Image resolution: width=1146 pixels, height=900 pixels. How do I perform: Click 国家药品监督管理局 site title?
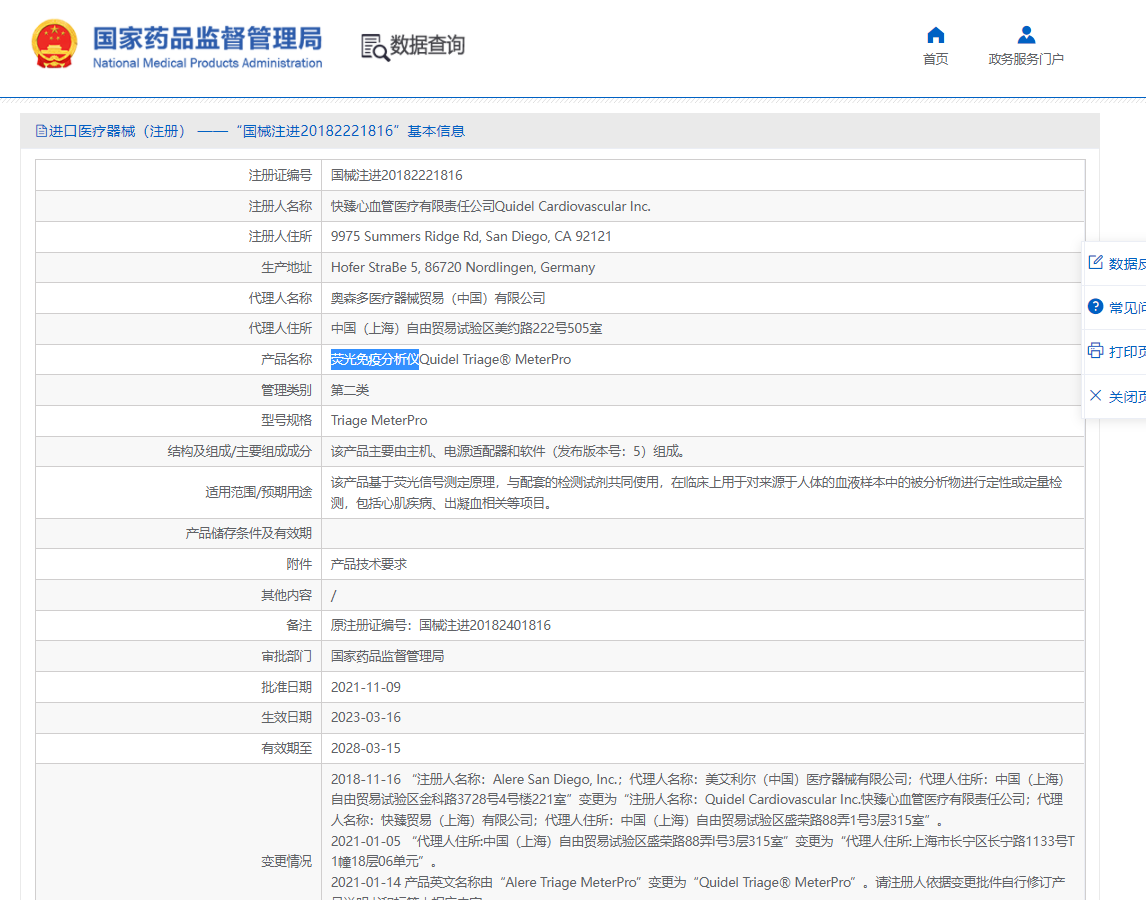coord(208,38)
